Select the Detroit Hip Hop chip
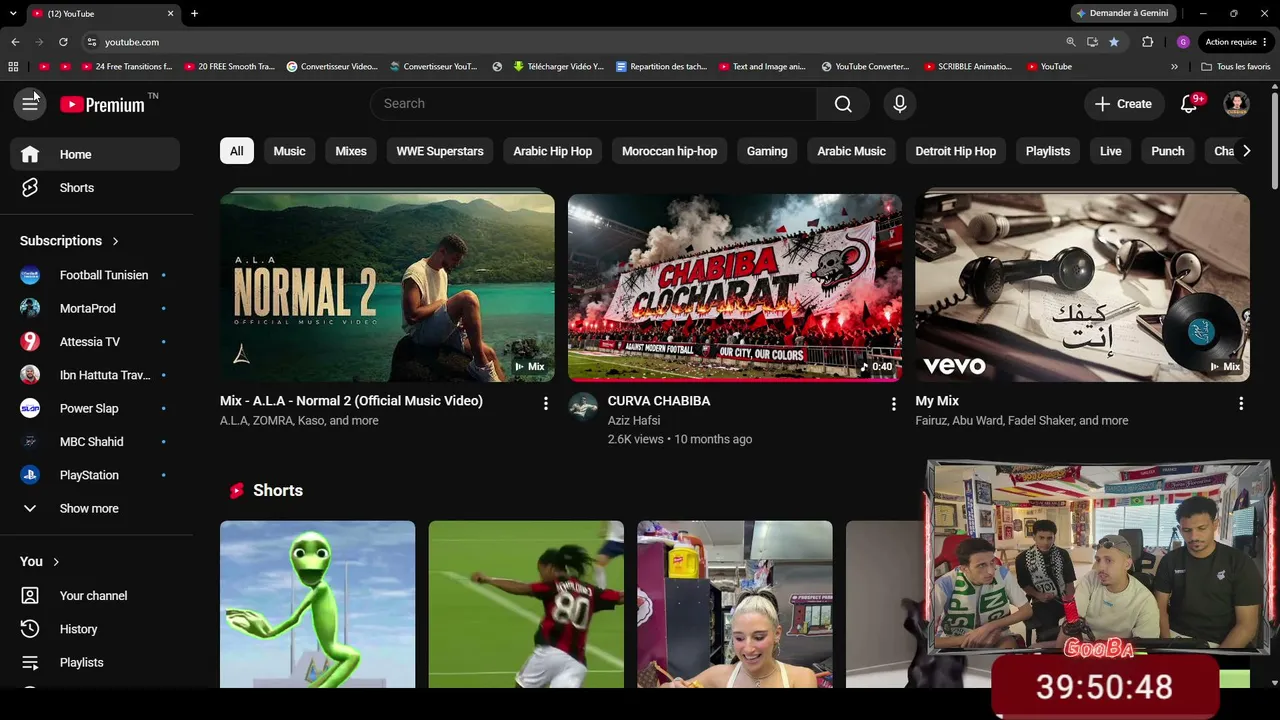Viewport: 1280px width, 720px height. point(956,151)
